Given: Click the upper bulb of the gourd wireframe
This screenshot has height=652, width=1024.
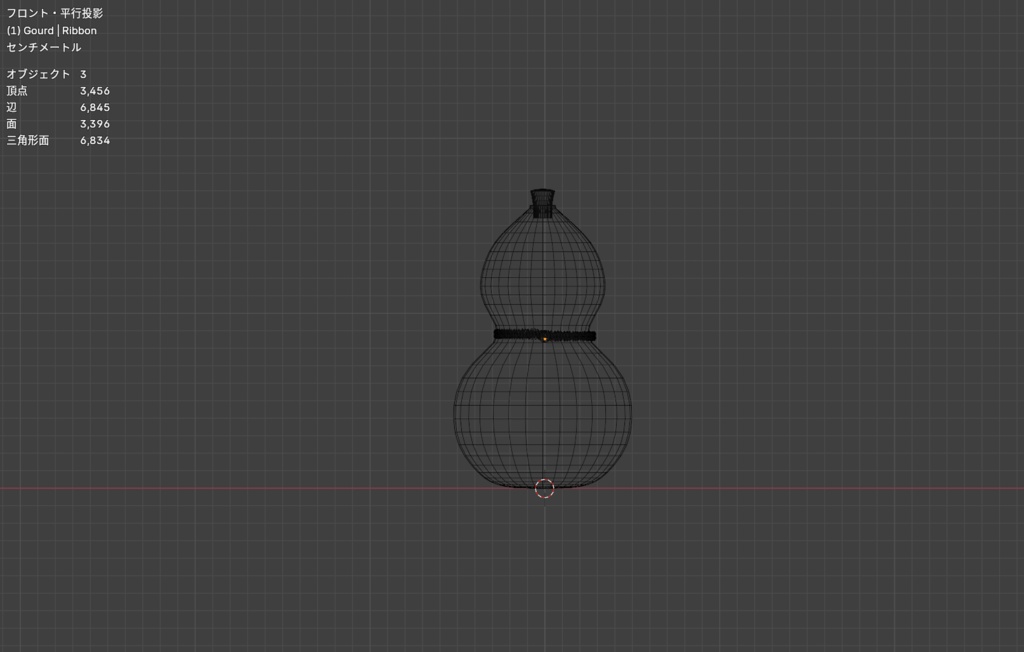Looking at the screenshot, I should tap(543, 268).
